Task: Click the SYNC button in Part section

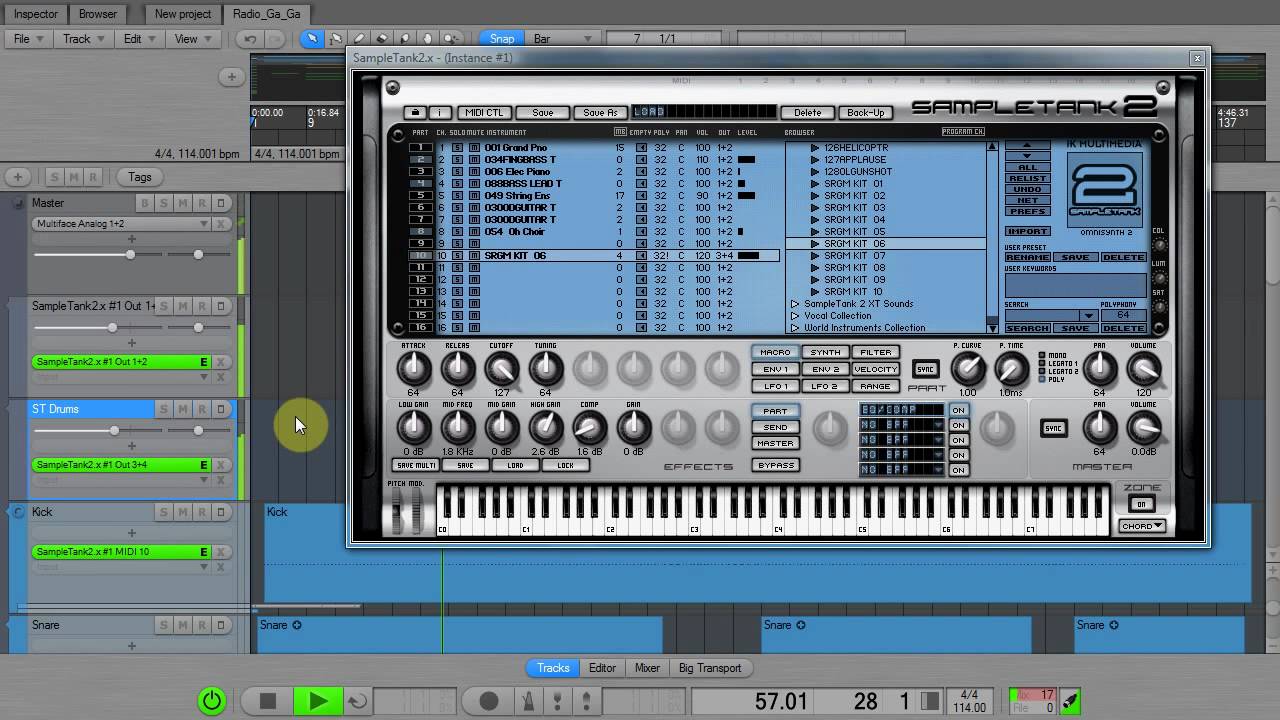Action: [x=926, y=369]
